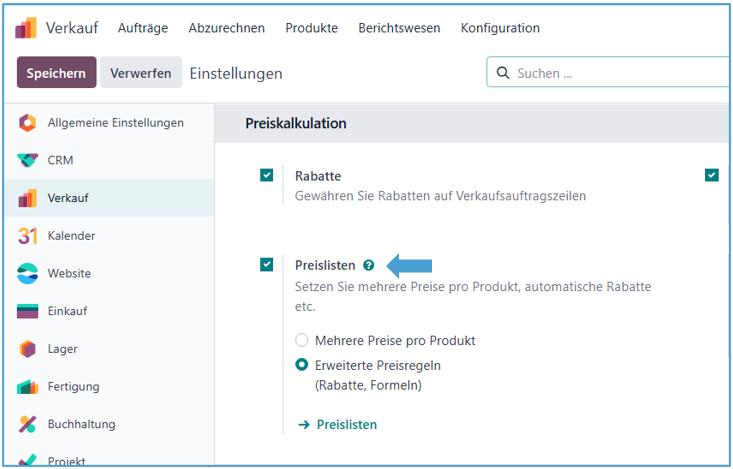Select the CRM settings icon
Image resolution: width=733 pixels, height=469 pixels.
(x=28, y=160)
